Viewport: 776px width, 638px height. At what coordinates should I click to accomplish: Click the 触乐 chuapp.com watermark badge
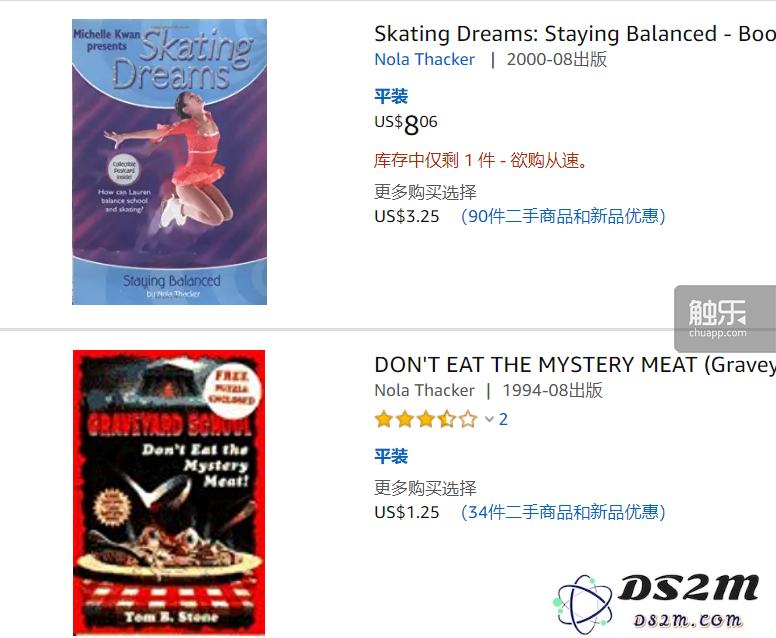click(725, 319)
